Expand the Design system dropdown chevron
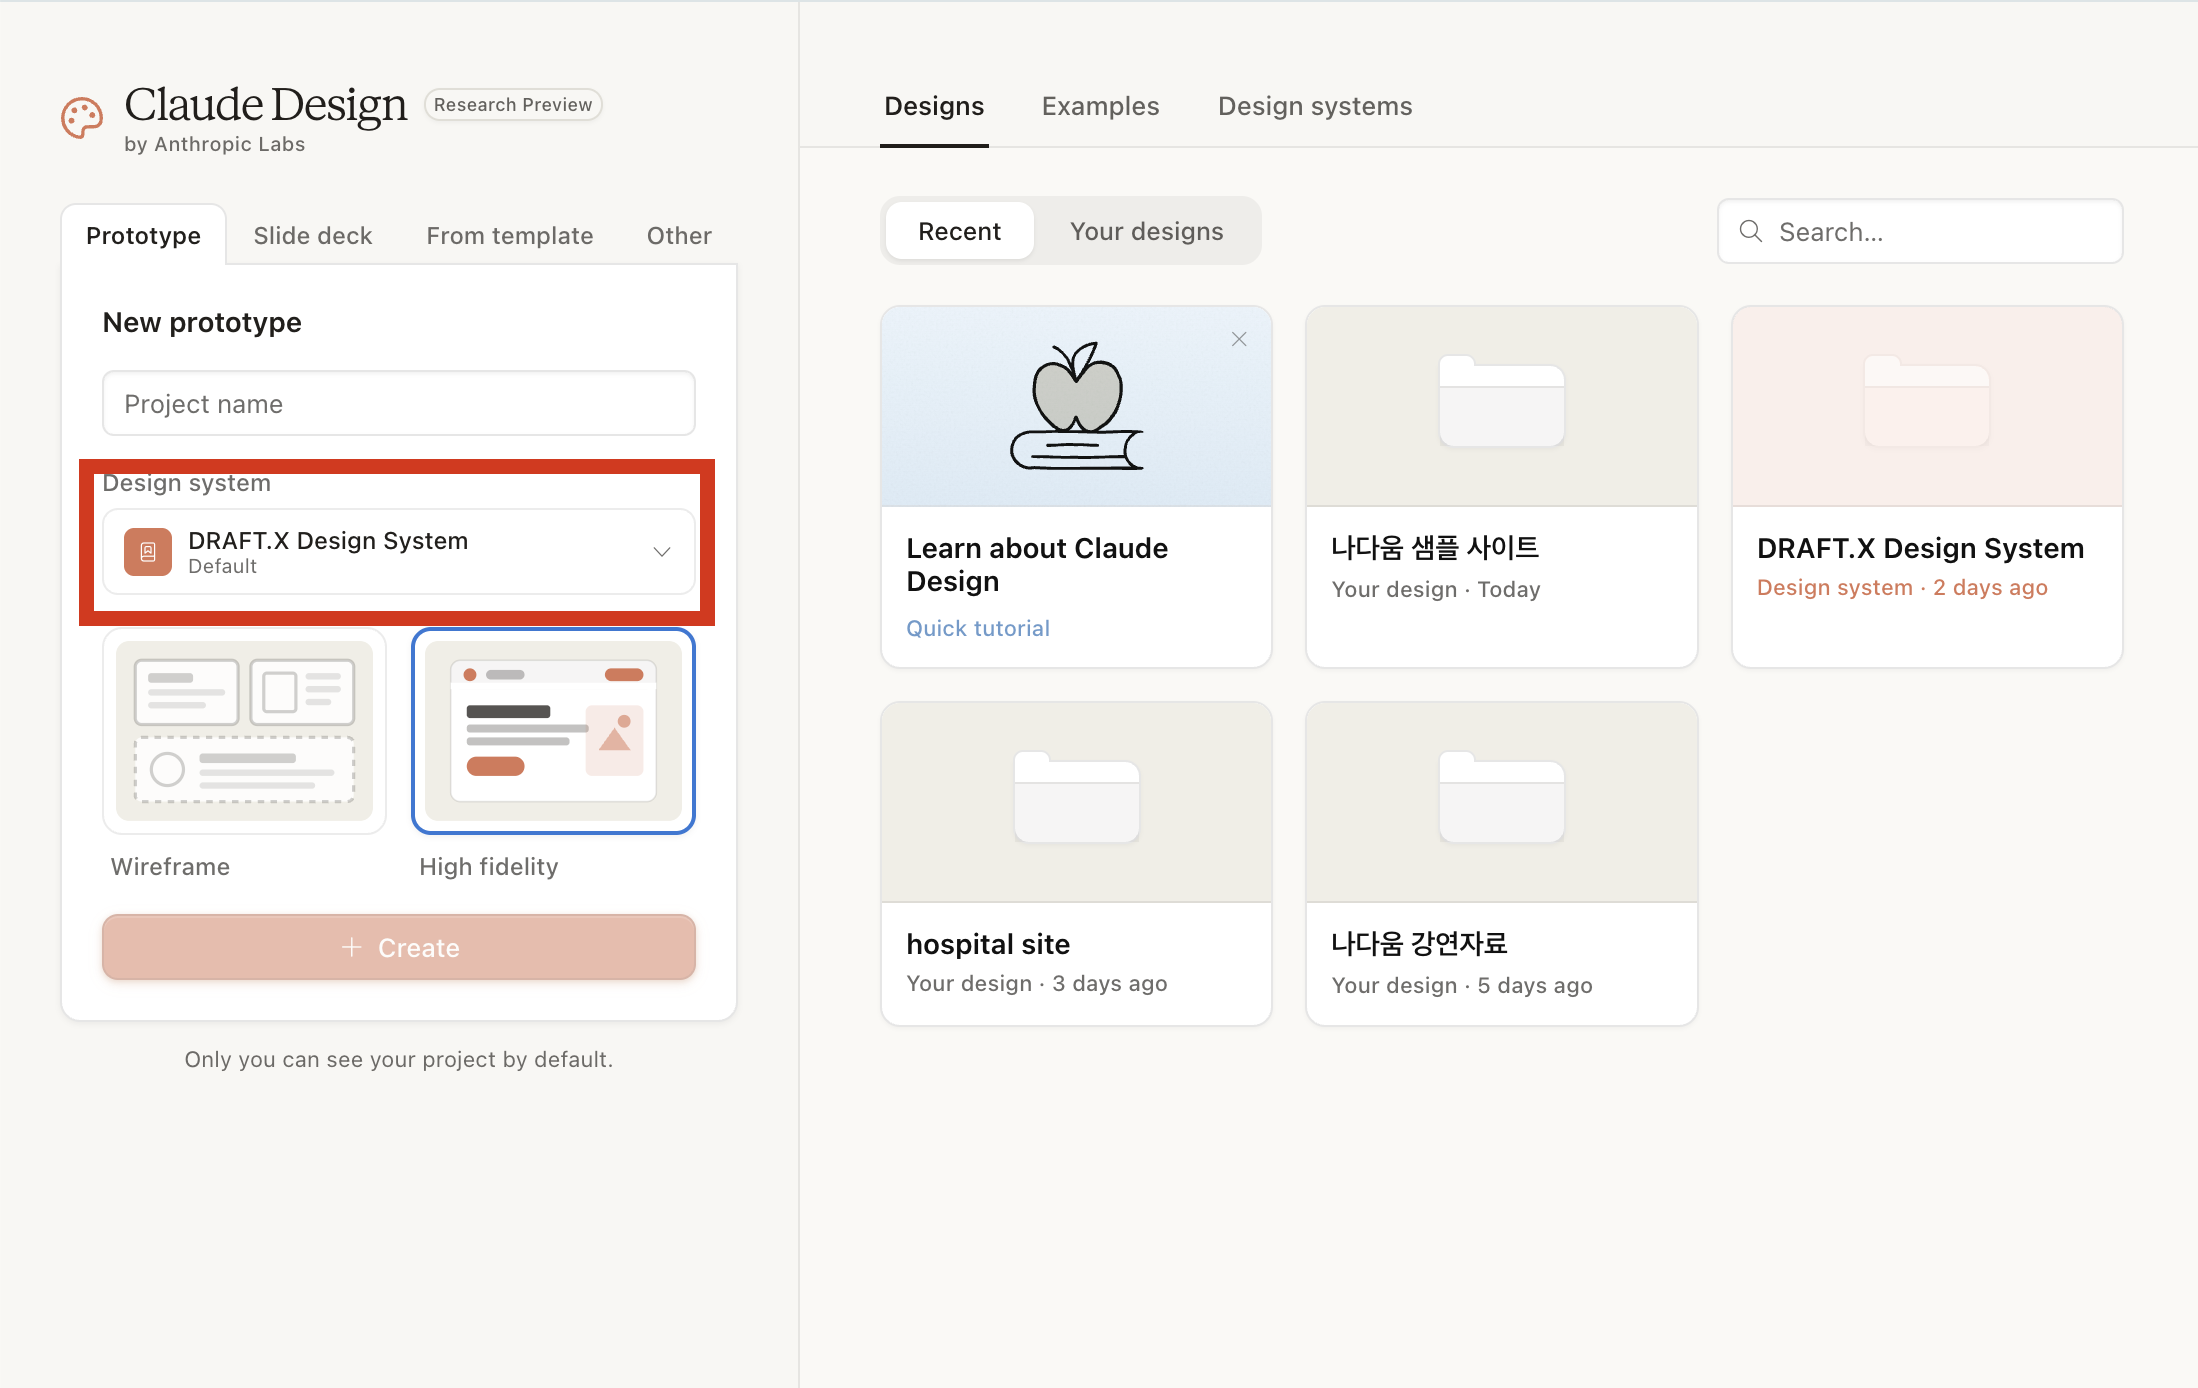2198x1388 pixels. click(662, 552)
